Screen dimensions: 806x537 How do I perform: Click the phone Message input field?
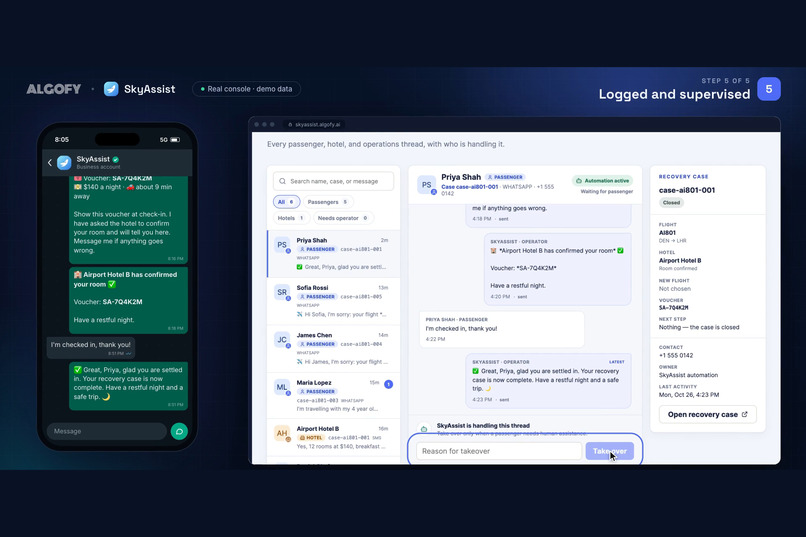point(106,431)
